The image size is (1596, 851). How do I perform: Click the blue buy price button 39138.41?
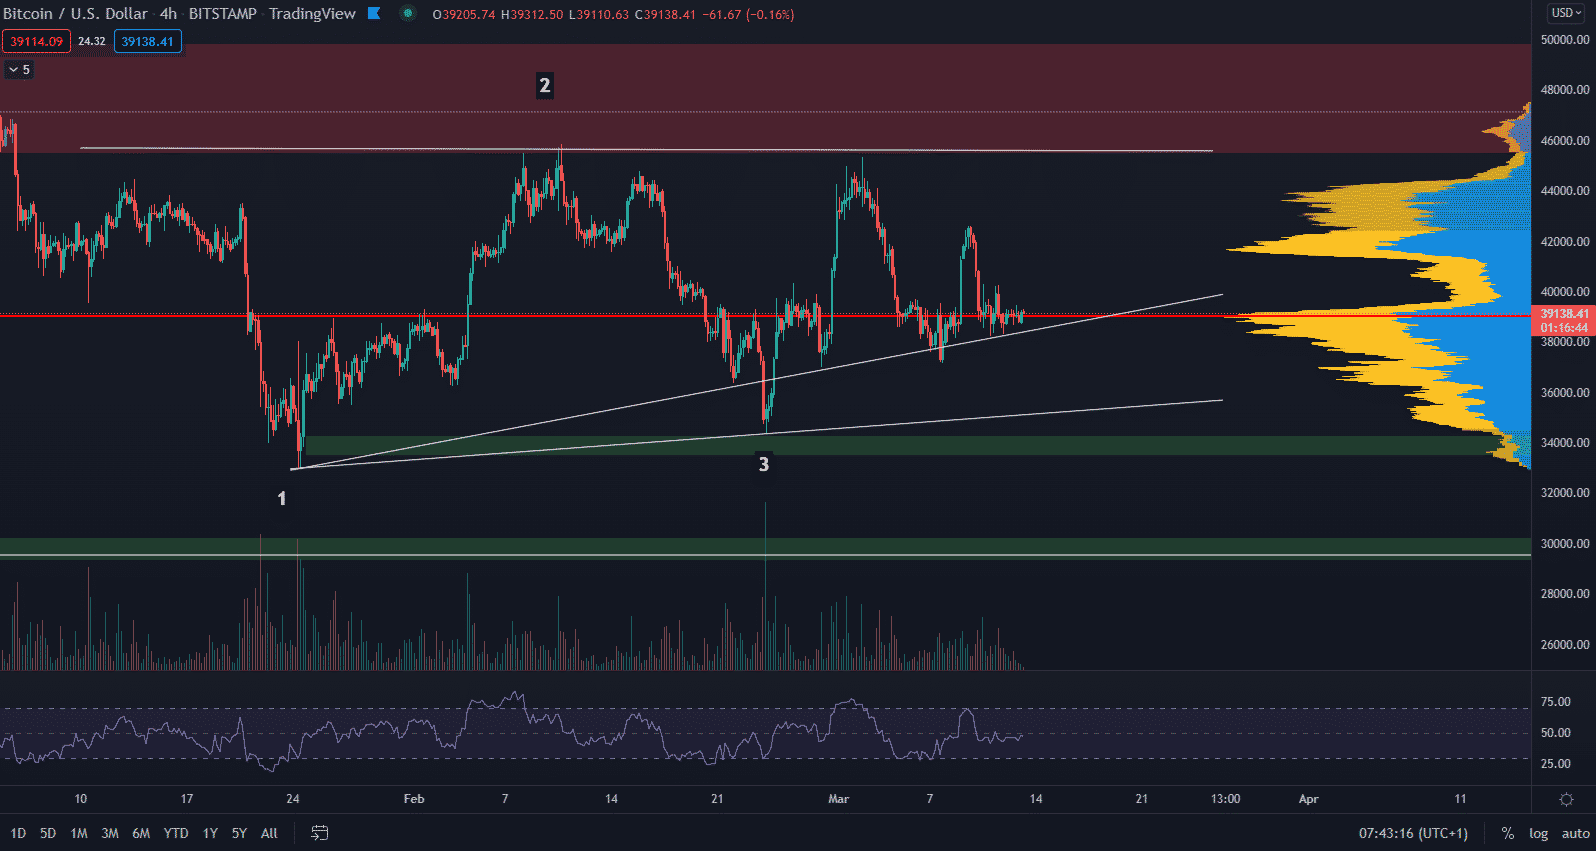[x=147, y=41]
